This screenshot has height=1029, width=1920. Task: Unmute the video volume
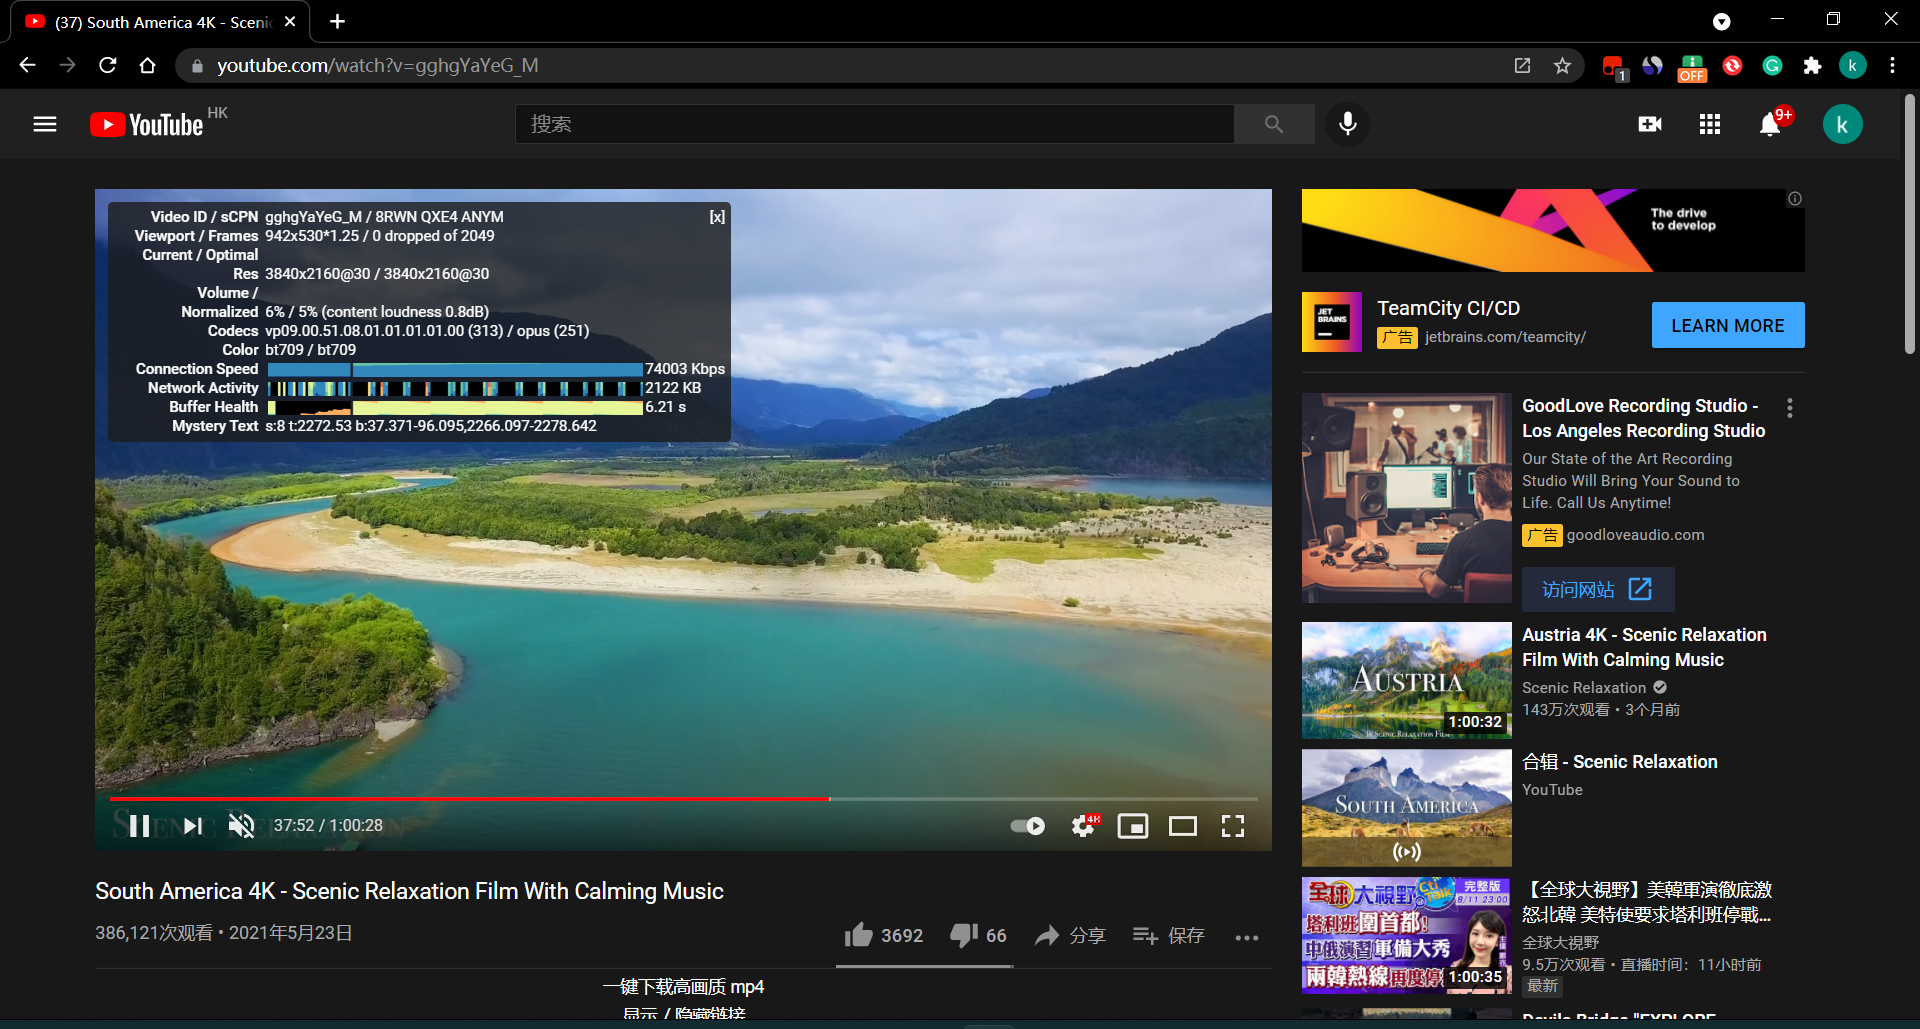[241, 826]
